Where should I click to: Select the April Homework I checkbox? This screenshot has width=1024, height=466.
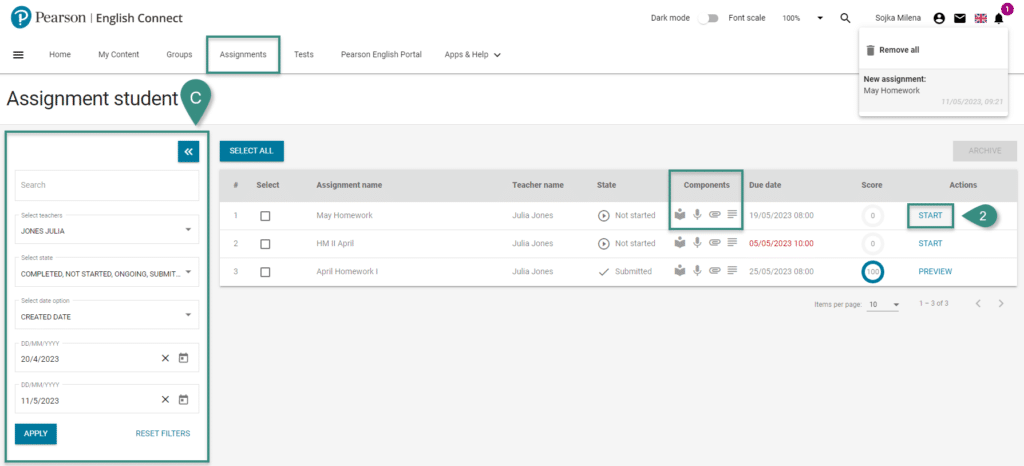[x=265, y=271]
